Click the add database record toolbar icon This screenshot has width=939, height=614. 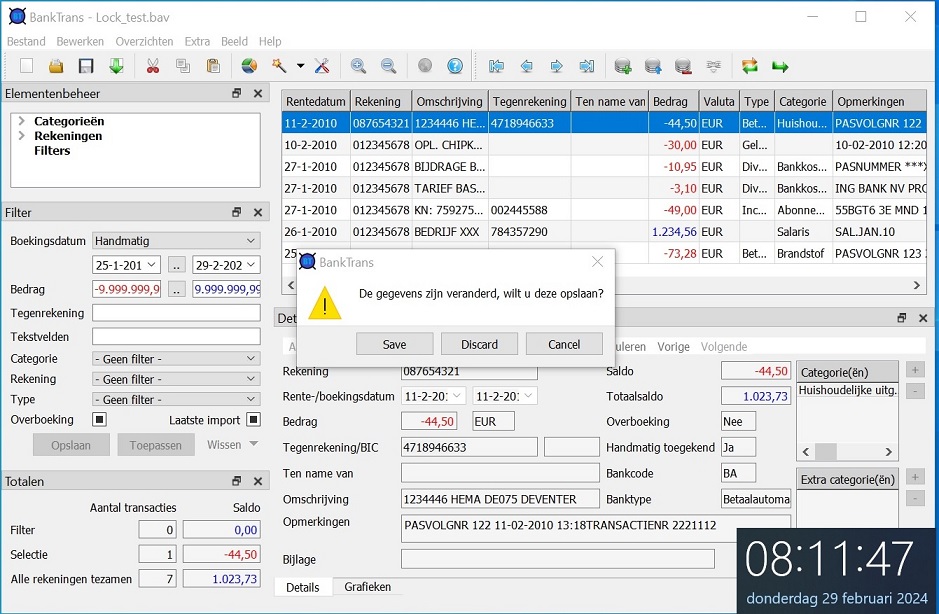[622, 66]
